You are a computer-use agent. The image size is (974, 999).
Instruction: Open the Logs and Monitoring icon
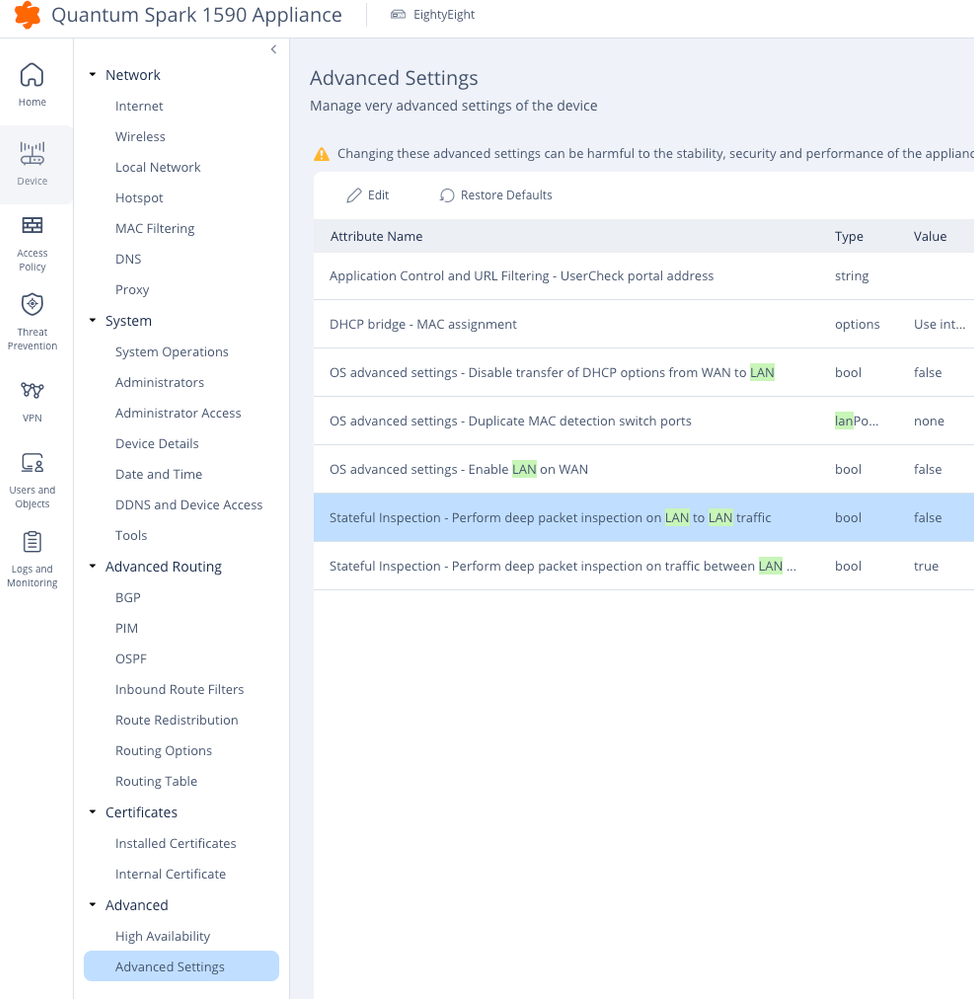click(32, 542)
